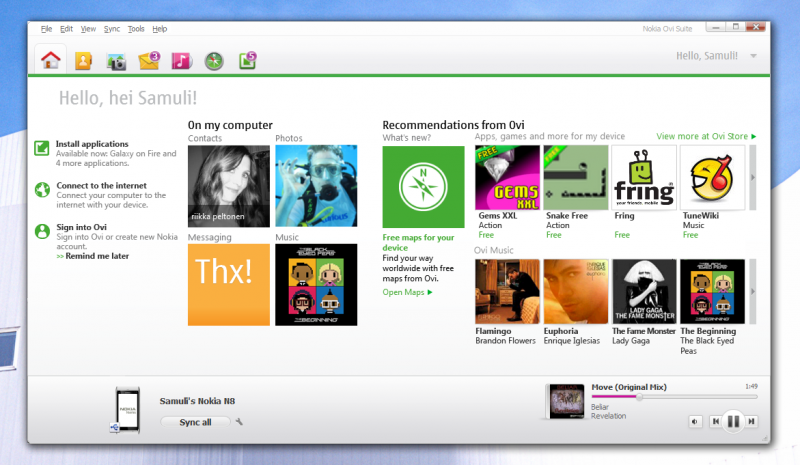Open sync settings wrench icon
Viewport: 800px width, 465px height.
pyautogui.click(x=239, y=422)
